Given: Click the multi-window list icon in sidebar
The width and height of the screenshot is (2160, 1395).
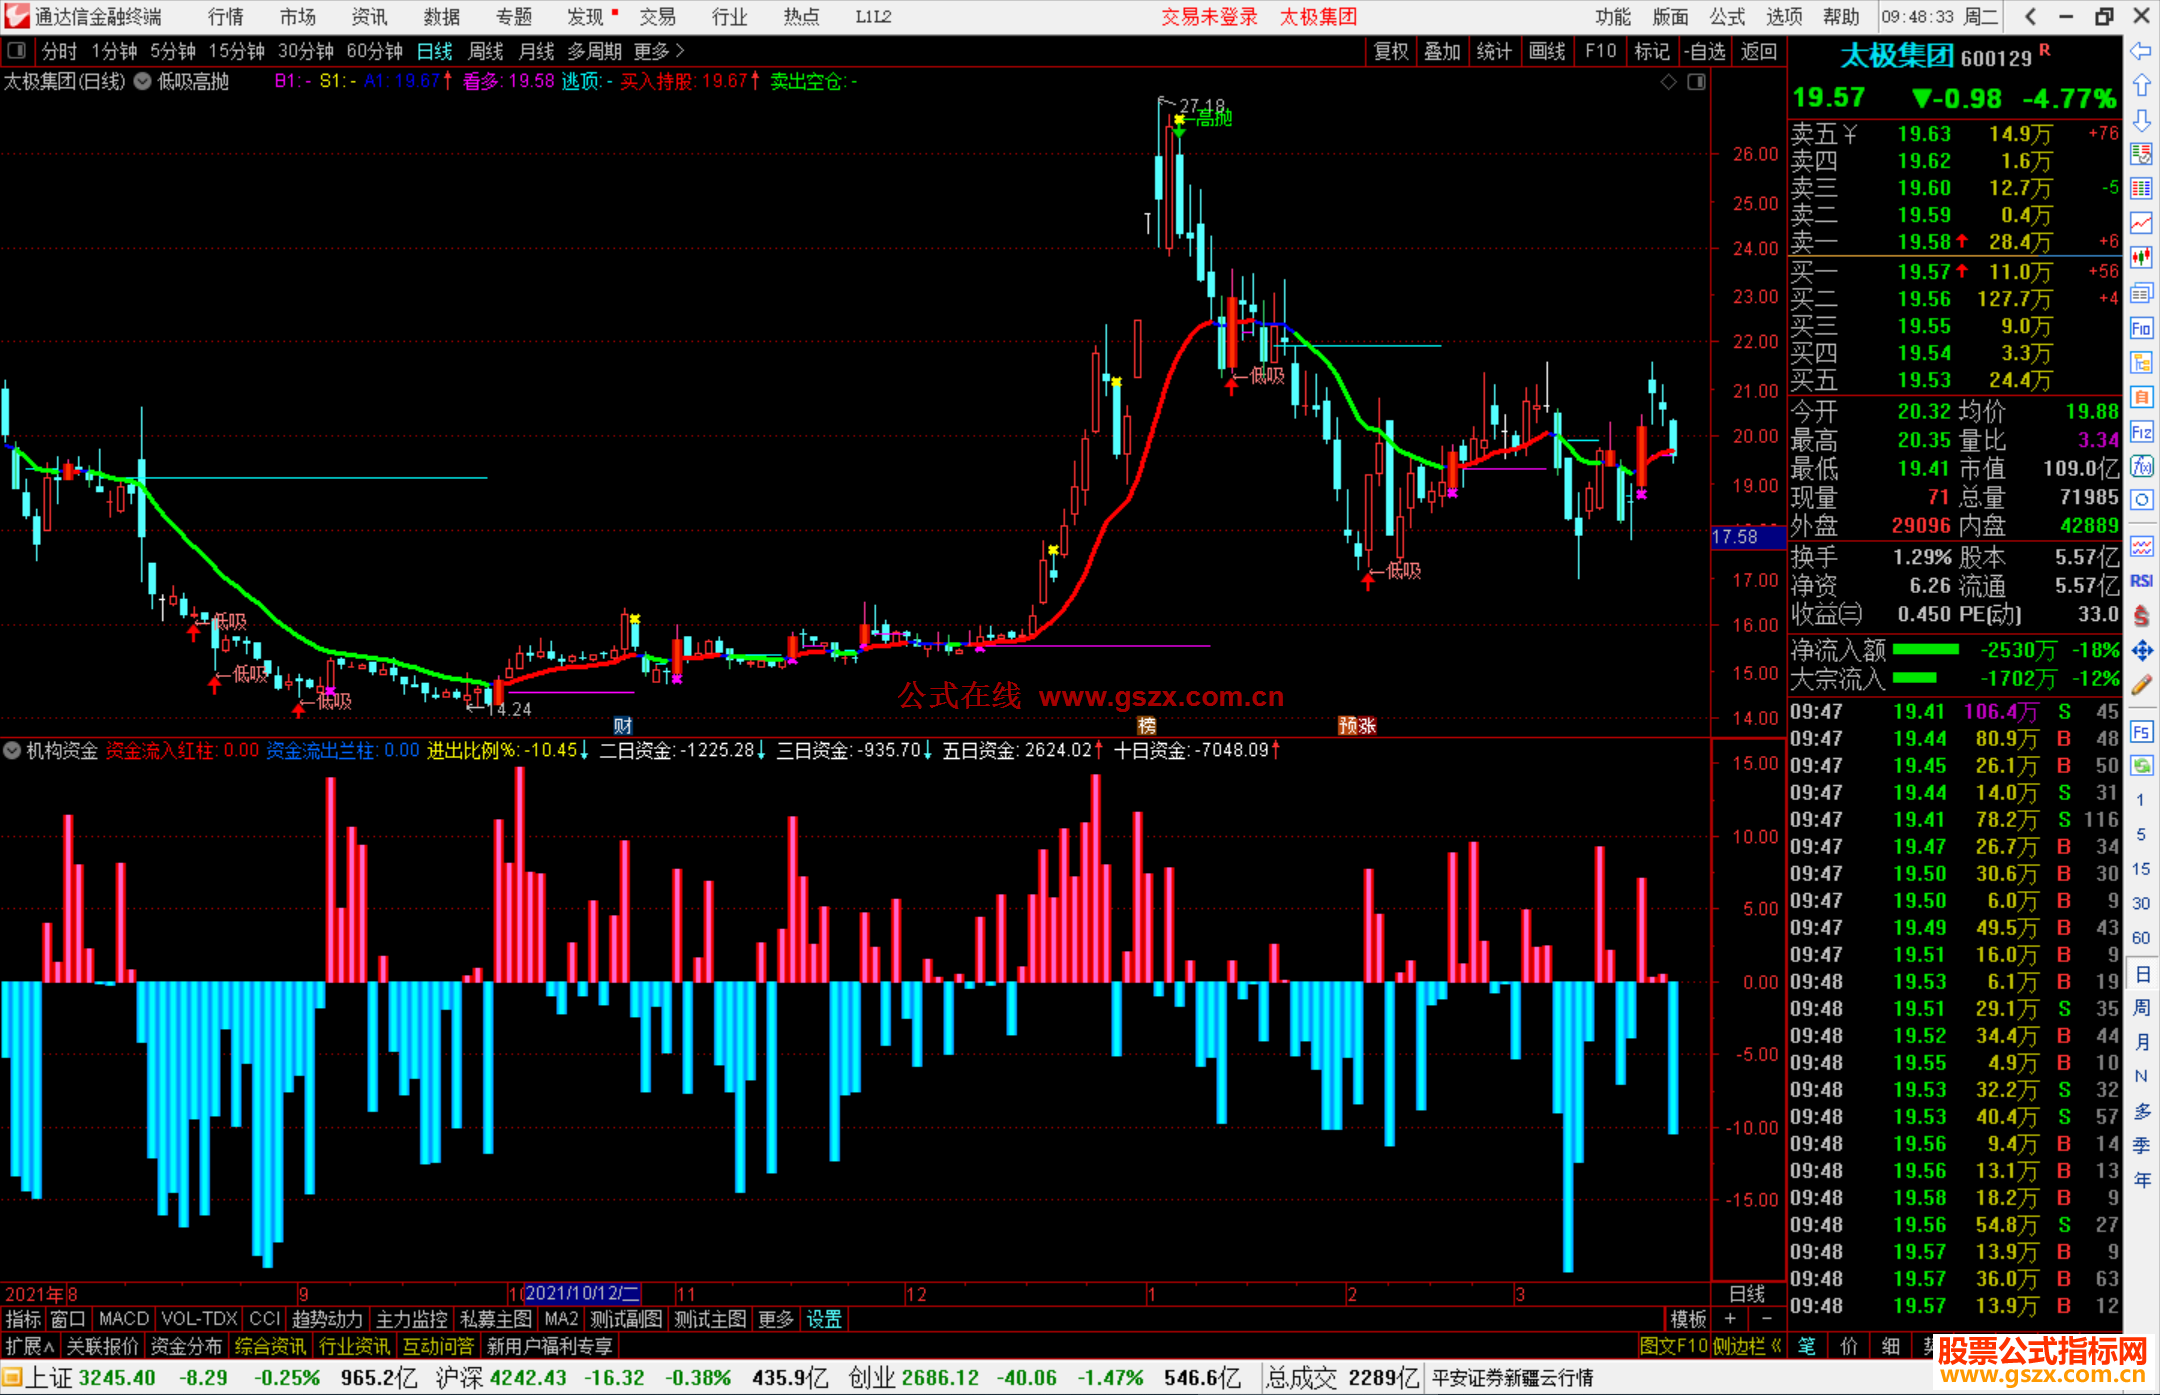Looking at the screenshot, I should point(2141,293).
